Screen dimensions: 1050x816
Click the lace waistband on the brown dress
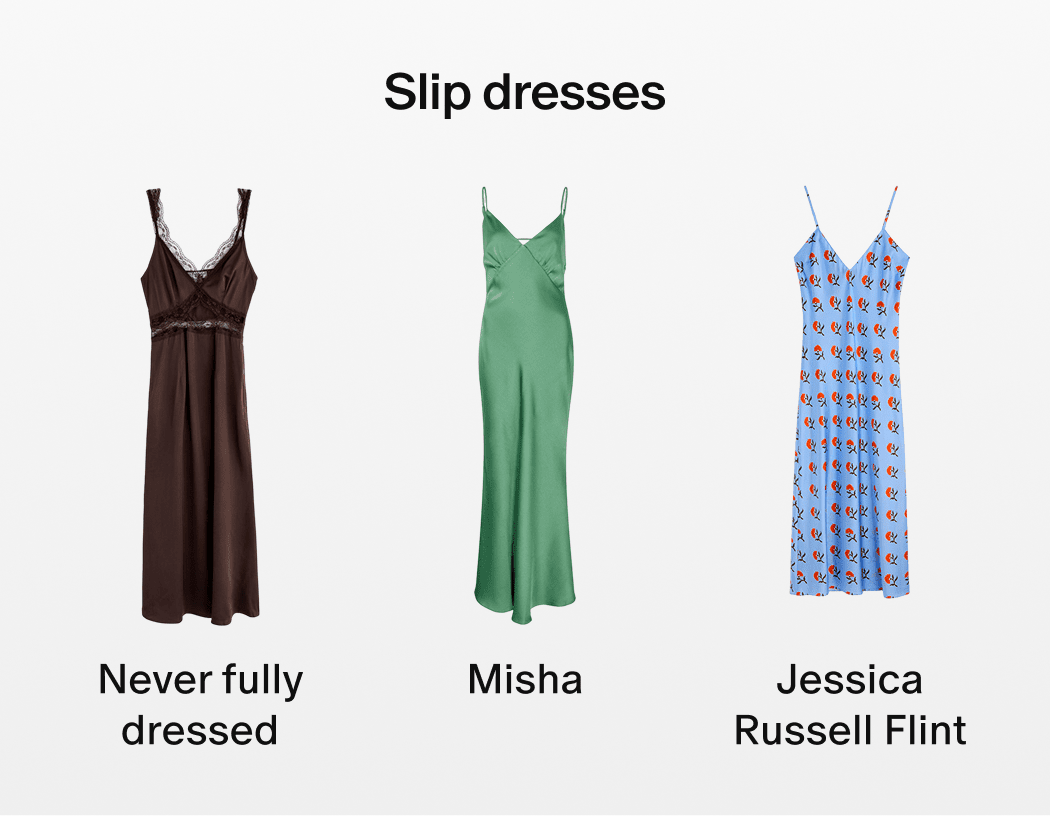click(197, 327)
